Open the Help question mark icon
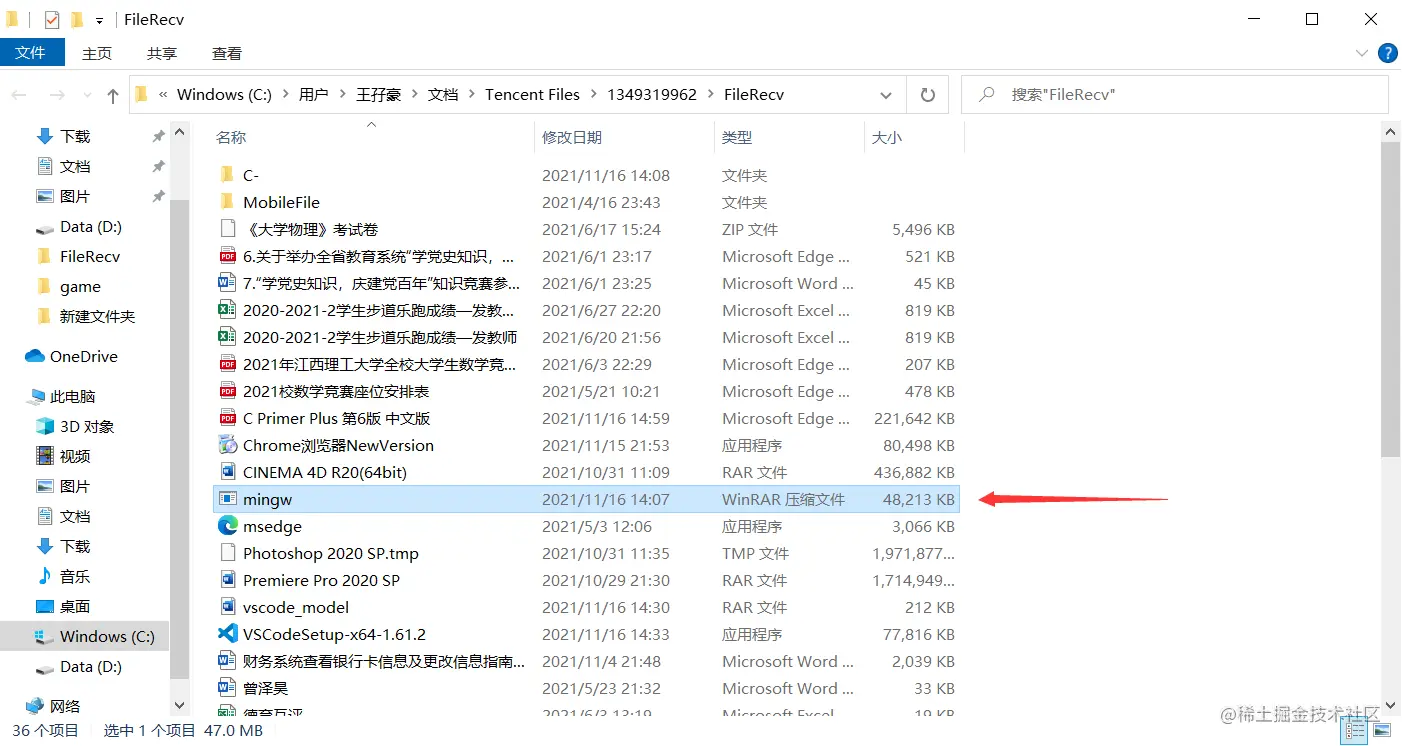This screenshot has height=746, width=1402. (x=1387, y=53)
